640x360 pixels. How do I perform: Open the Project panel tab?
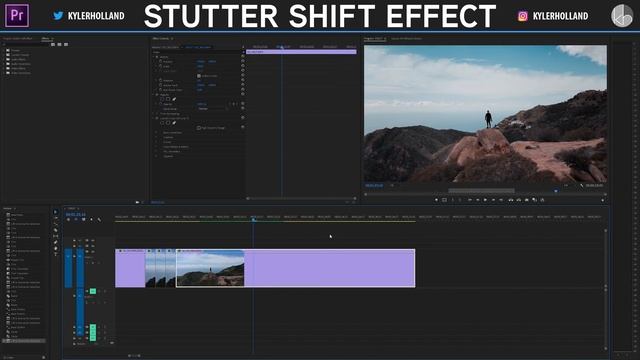(x=17, y=38)
